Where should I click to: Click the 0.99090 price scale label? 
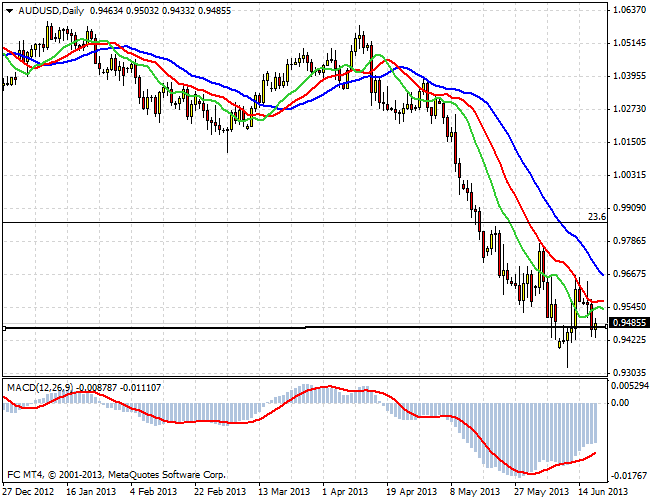click(x=629, y=208)
